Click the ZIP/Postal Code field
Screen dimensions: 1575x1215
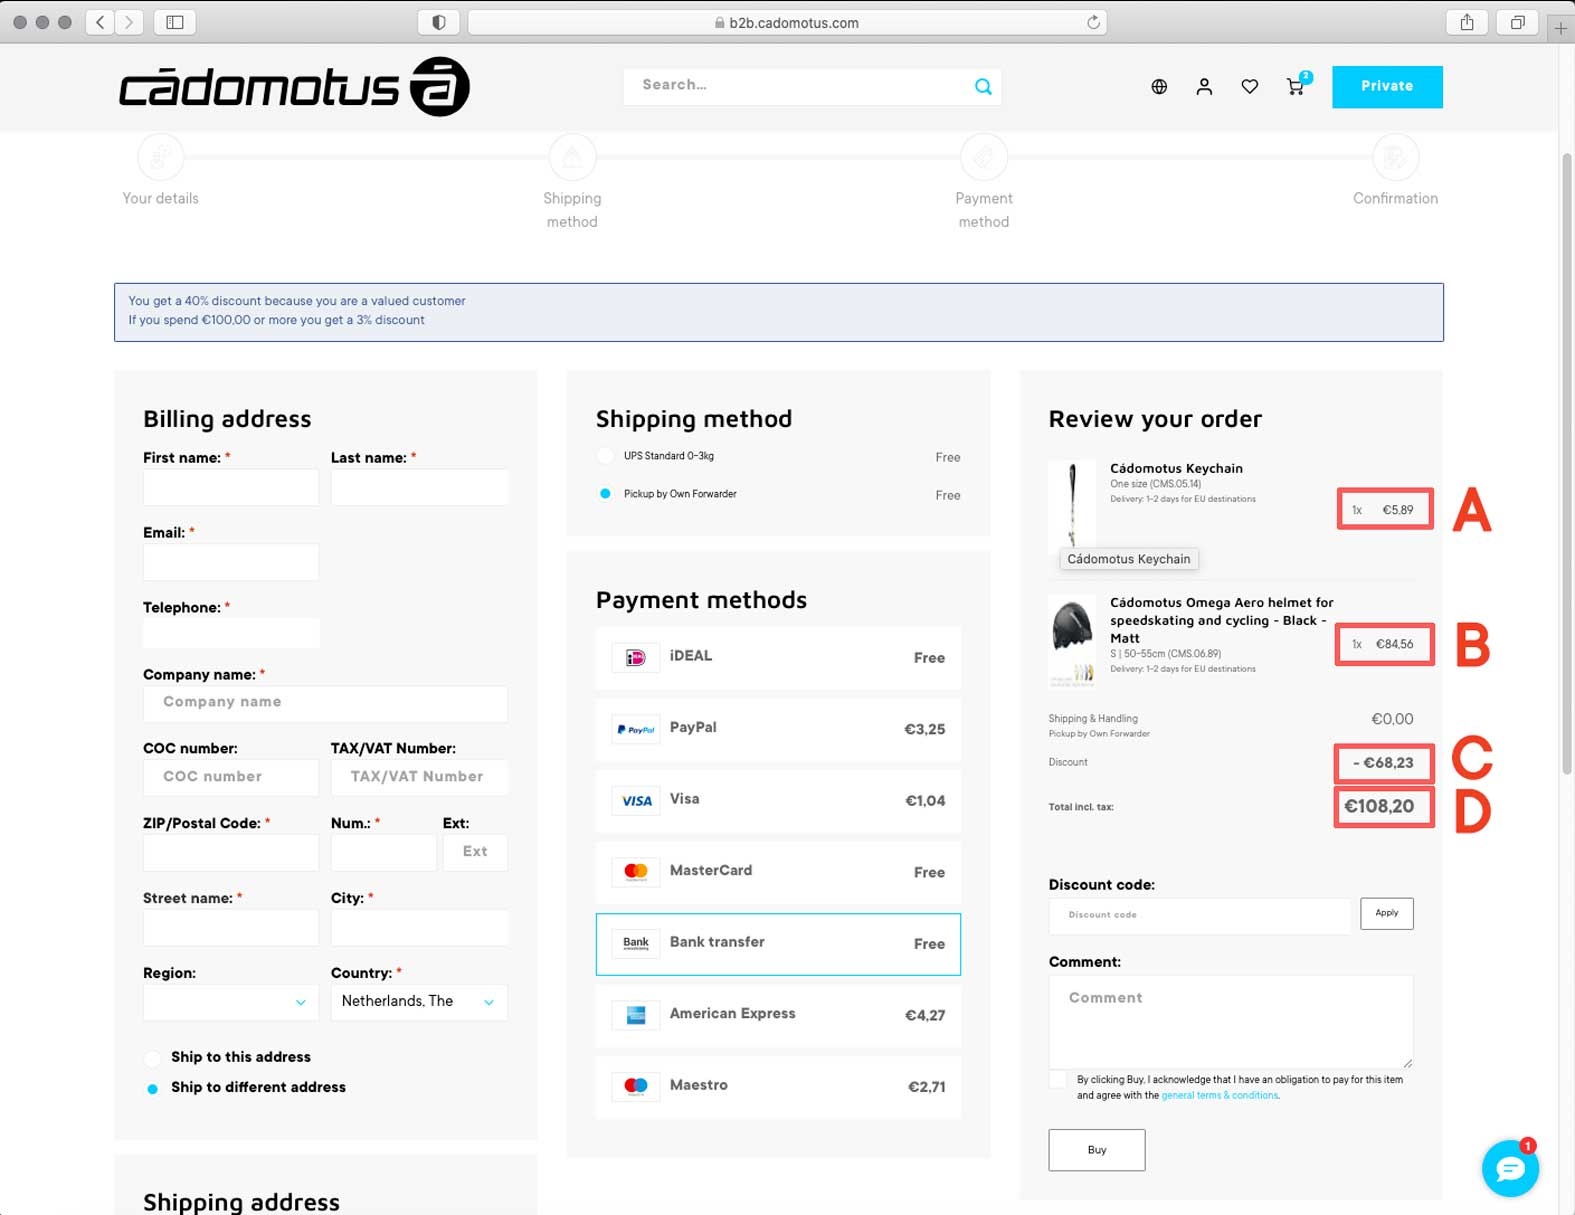(x=231, y=853)
